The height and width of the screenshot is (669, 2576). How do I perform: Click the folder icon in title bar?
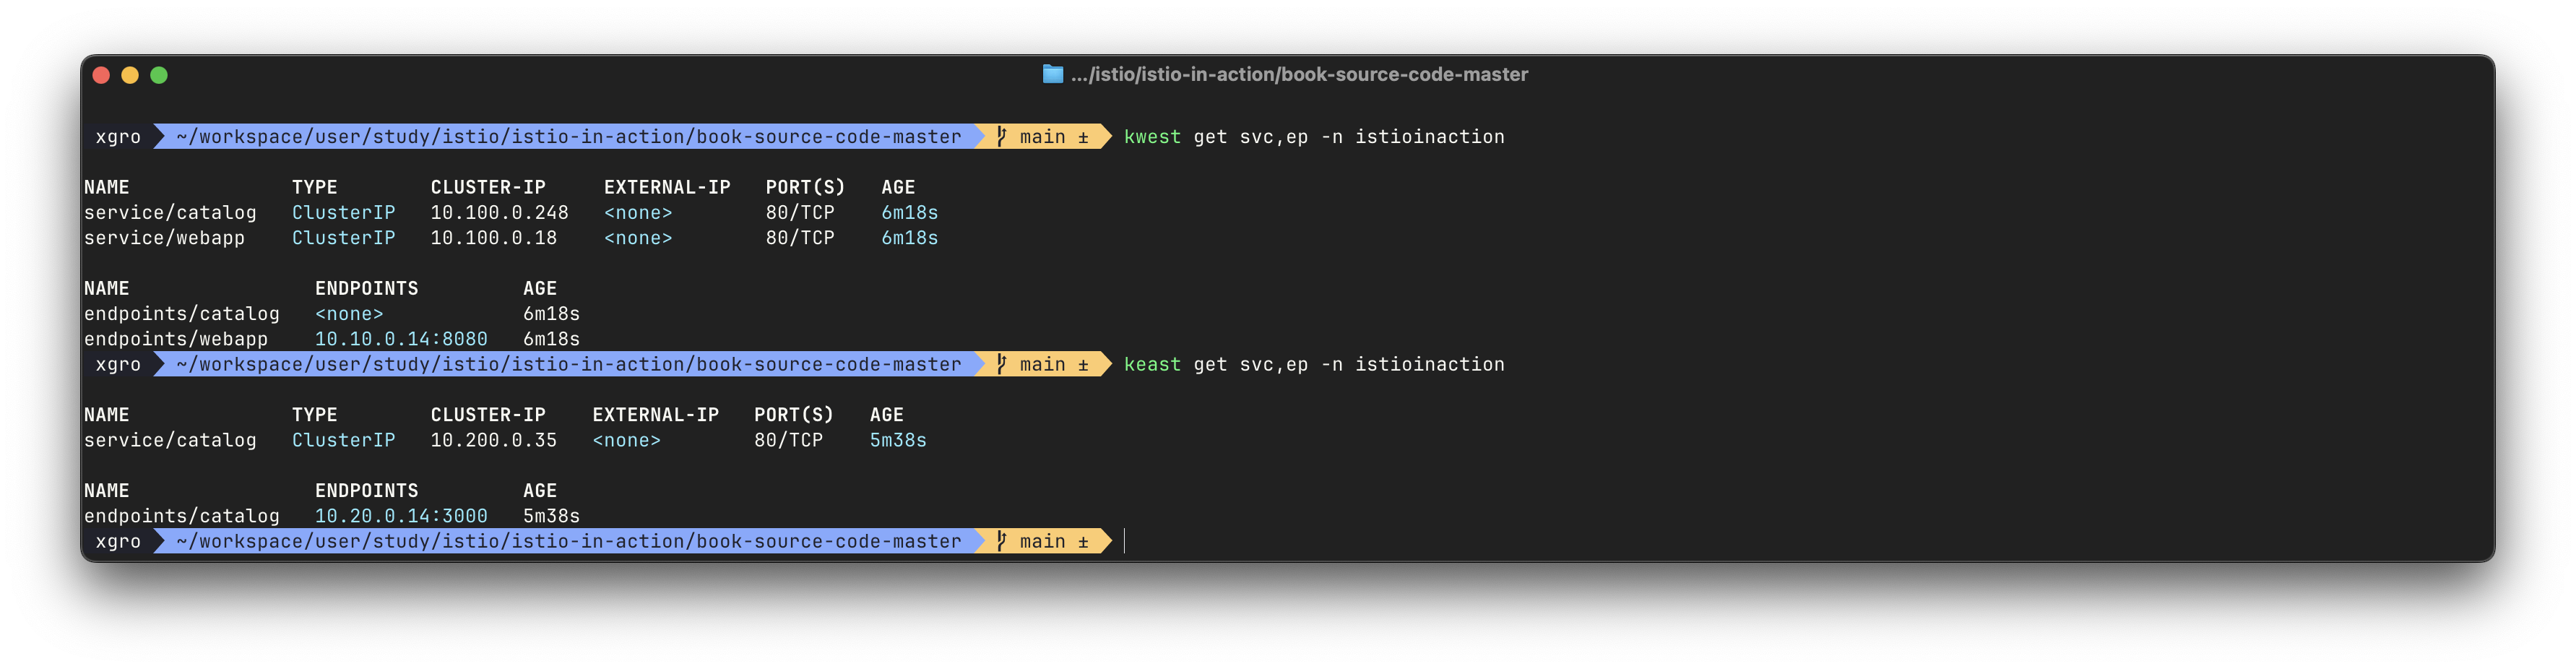click(1052, 74)
